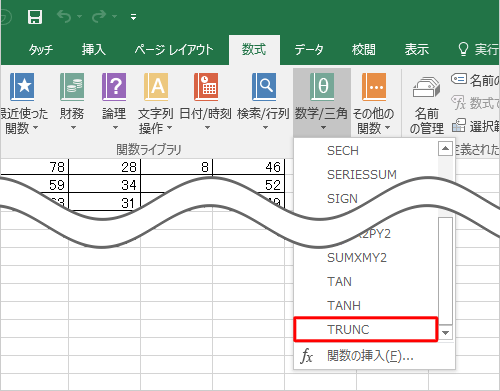Open the その他の関数 more functions icon
This screenshot has height=391, width=500.
coord(374,87)
